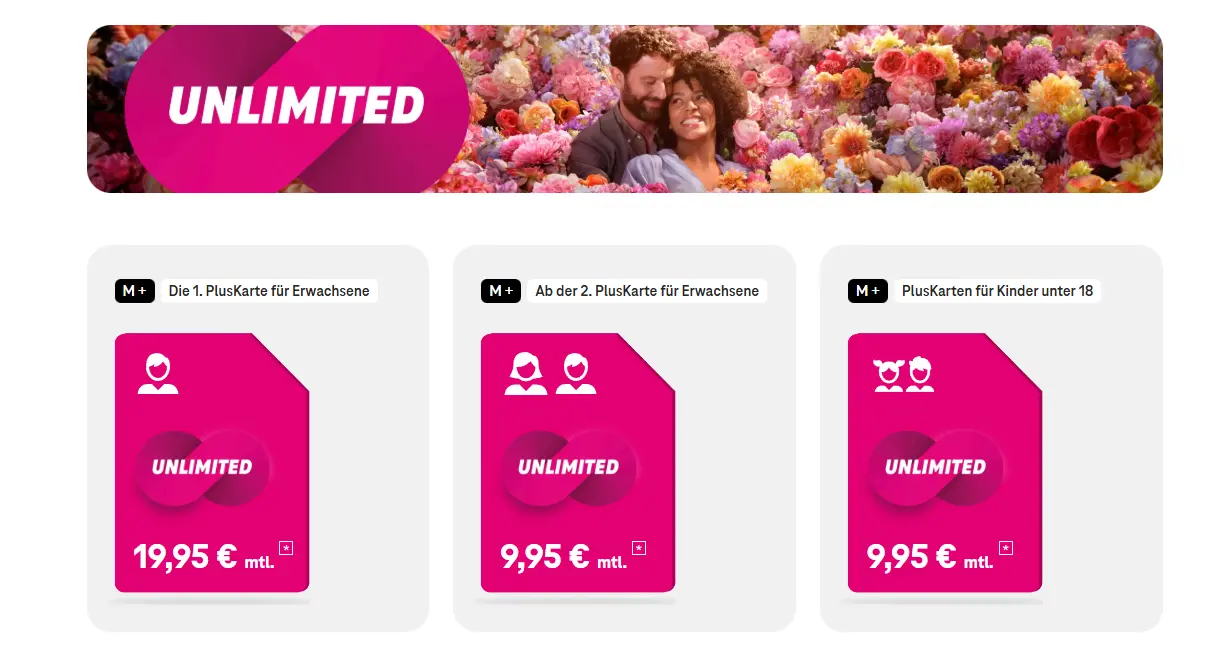Click the UNLIMITED logo in the top banner
This screenshot has width=1222, height=654.
[296, 106]
